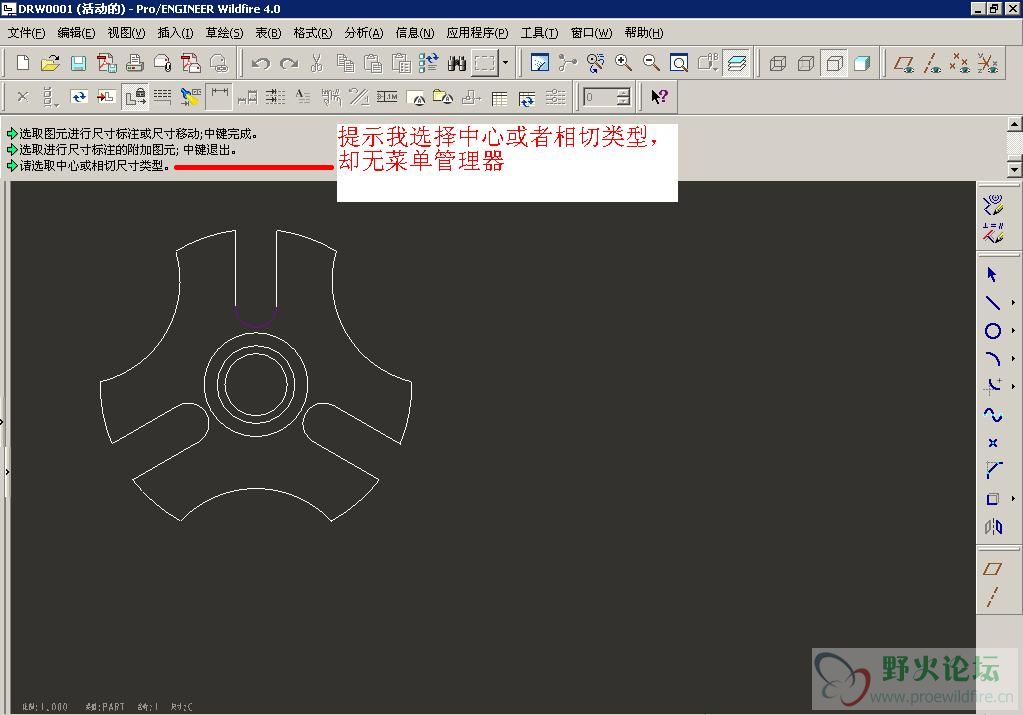Open an existing file via the folder icon
The width and height of the screenshot is (1023, 715).
click(x=50, y=63)
